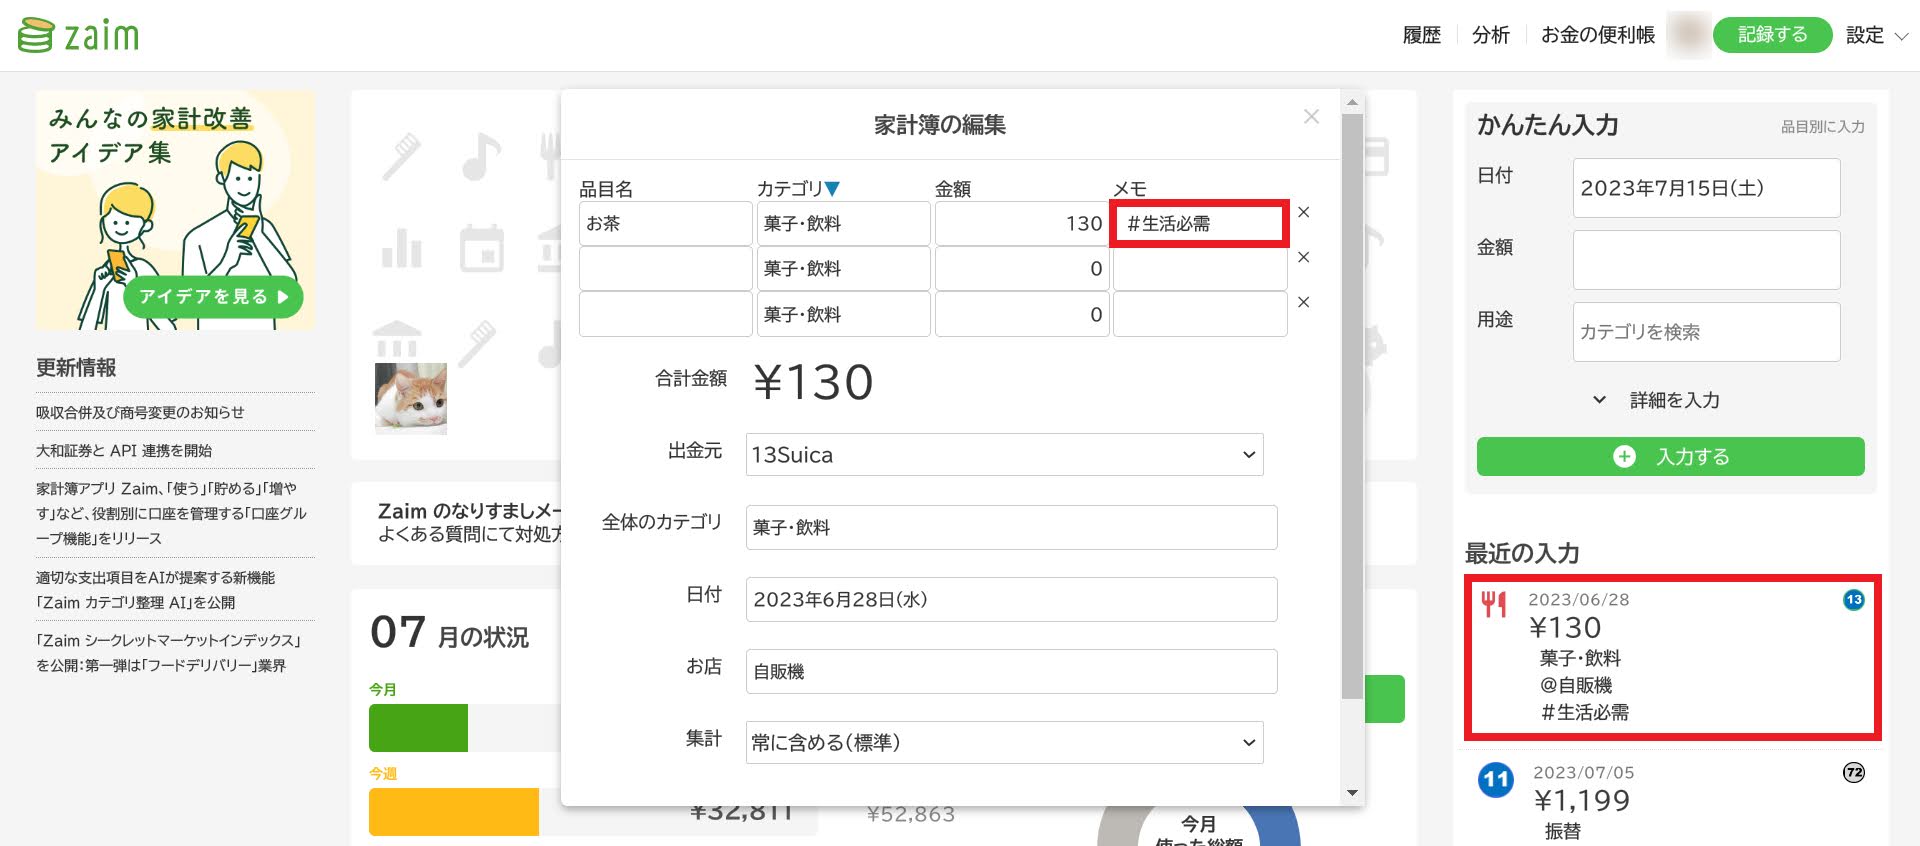Screen dimensions: 1920x846
Task: Click the dialog vertical scrollbar thumb
Action: point(1352,406)
